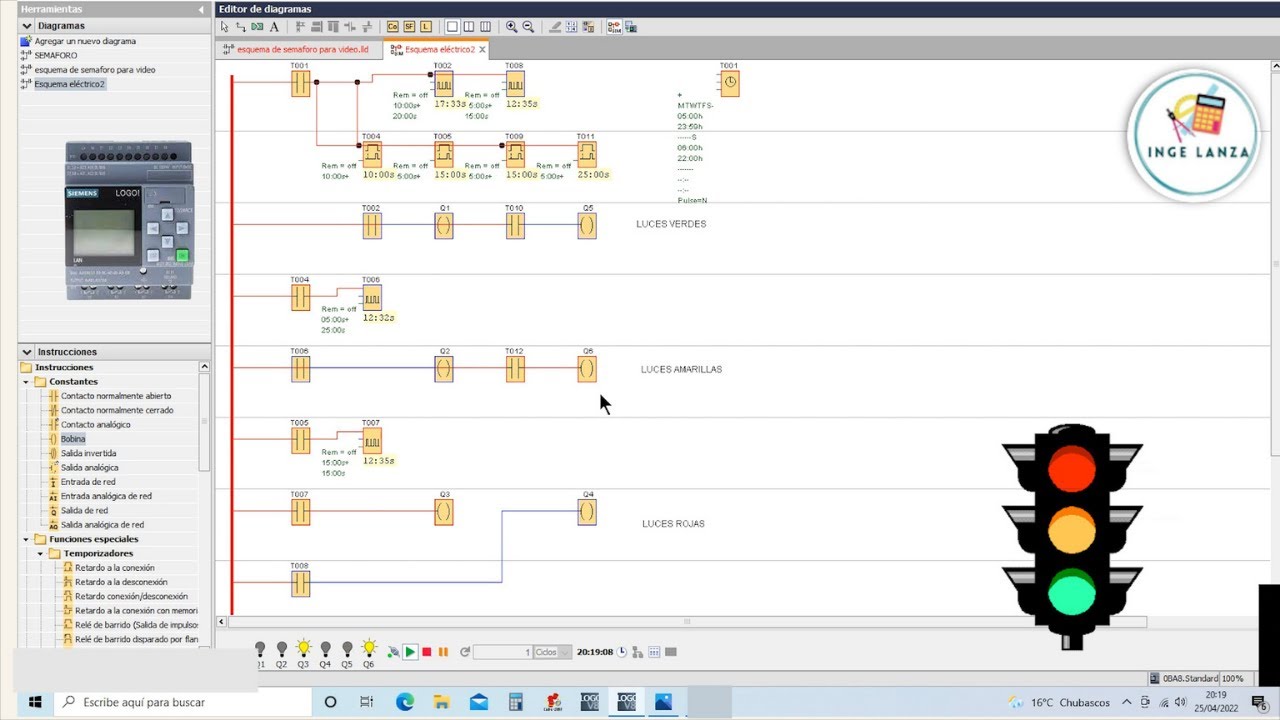Click the simulation clock icon next to 20:19:08
Viewport: 1280px width, 720px height.
click(x=622, y=652)
